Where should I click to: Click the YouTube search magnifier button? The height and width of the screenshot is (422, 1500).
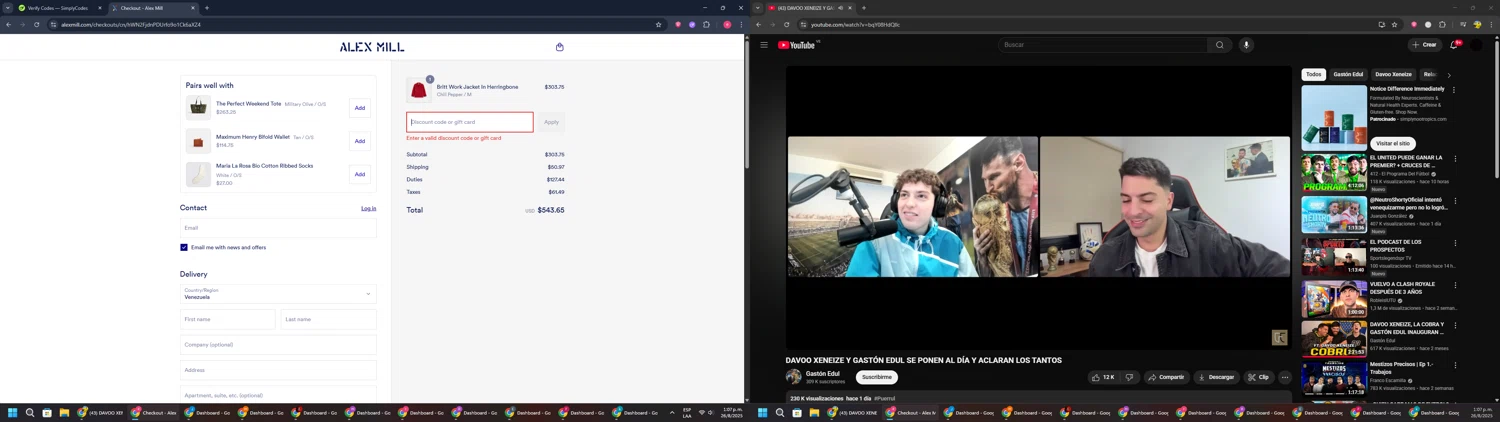tap(1219, 45)
